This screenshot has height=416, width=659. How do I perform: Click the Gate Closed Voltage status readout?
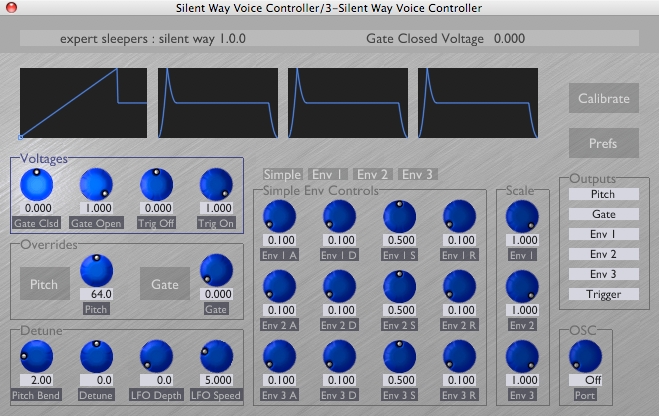445,39
